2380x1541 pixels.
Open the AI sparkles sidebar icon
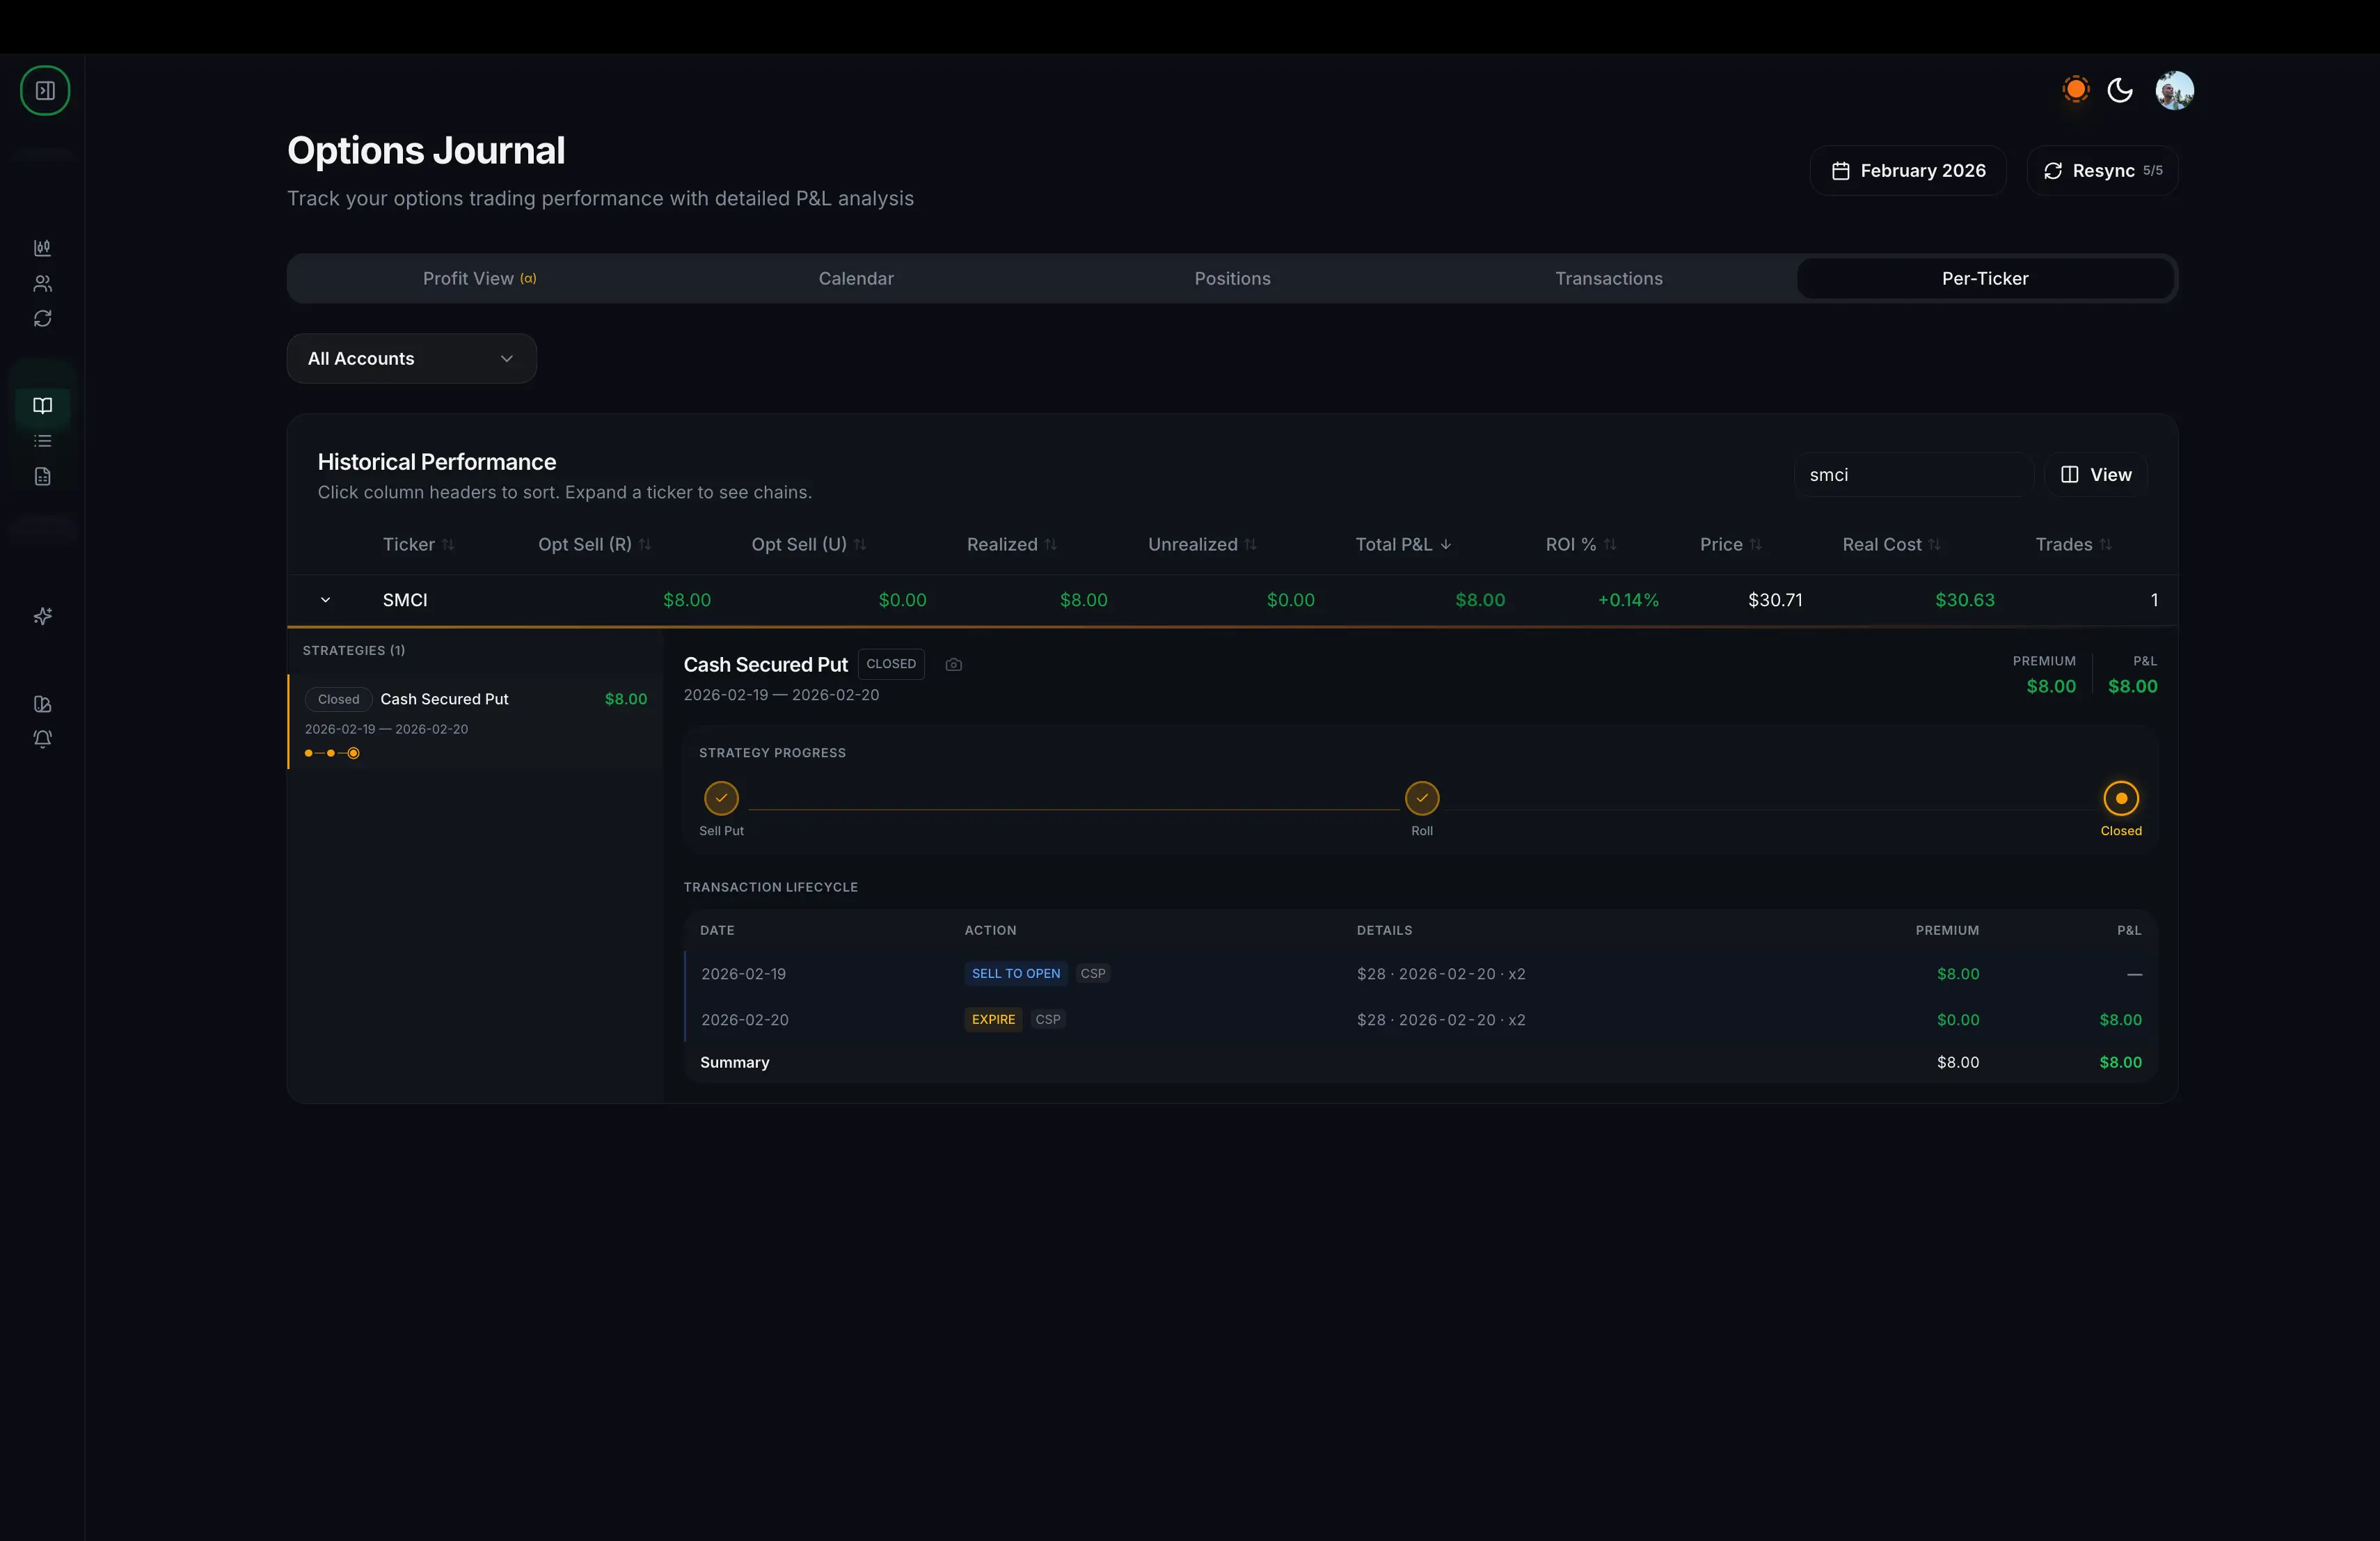(x=42, y=616)
